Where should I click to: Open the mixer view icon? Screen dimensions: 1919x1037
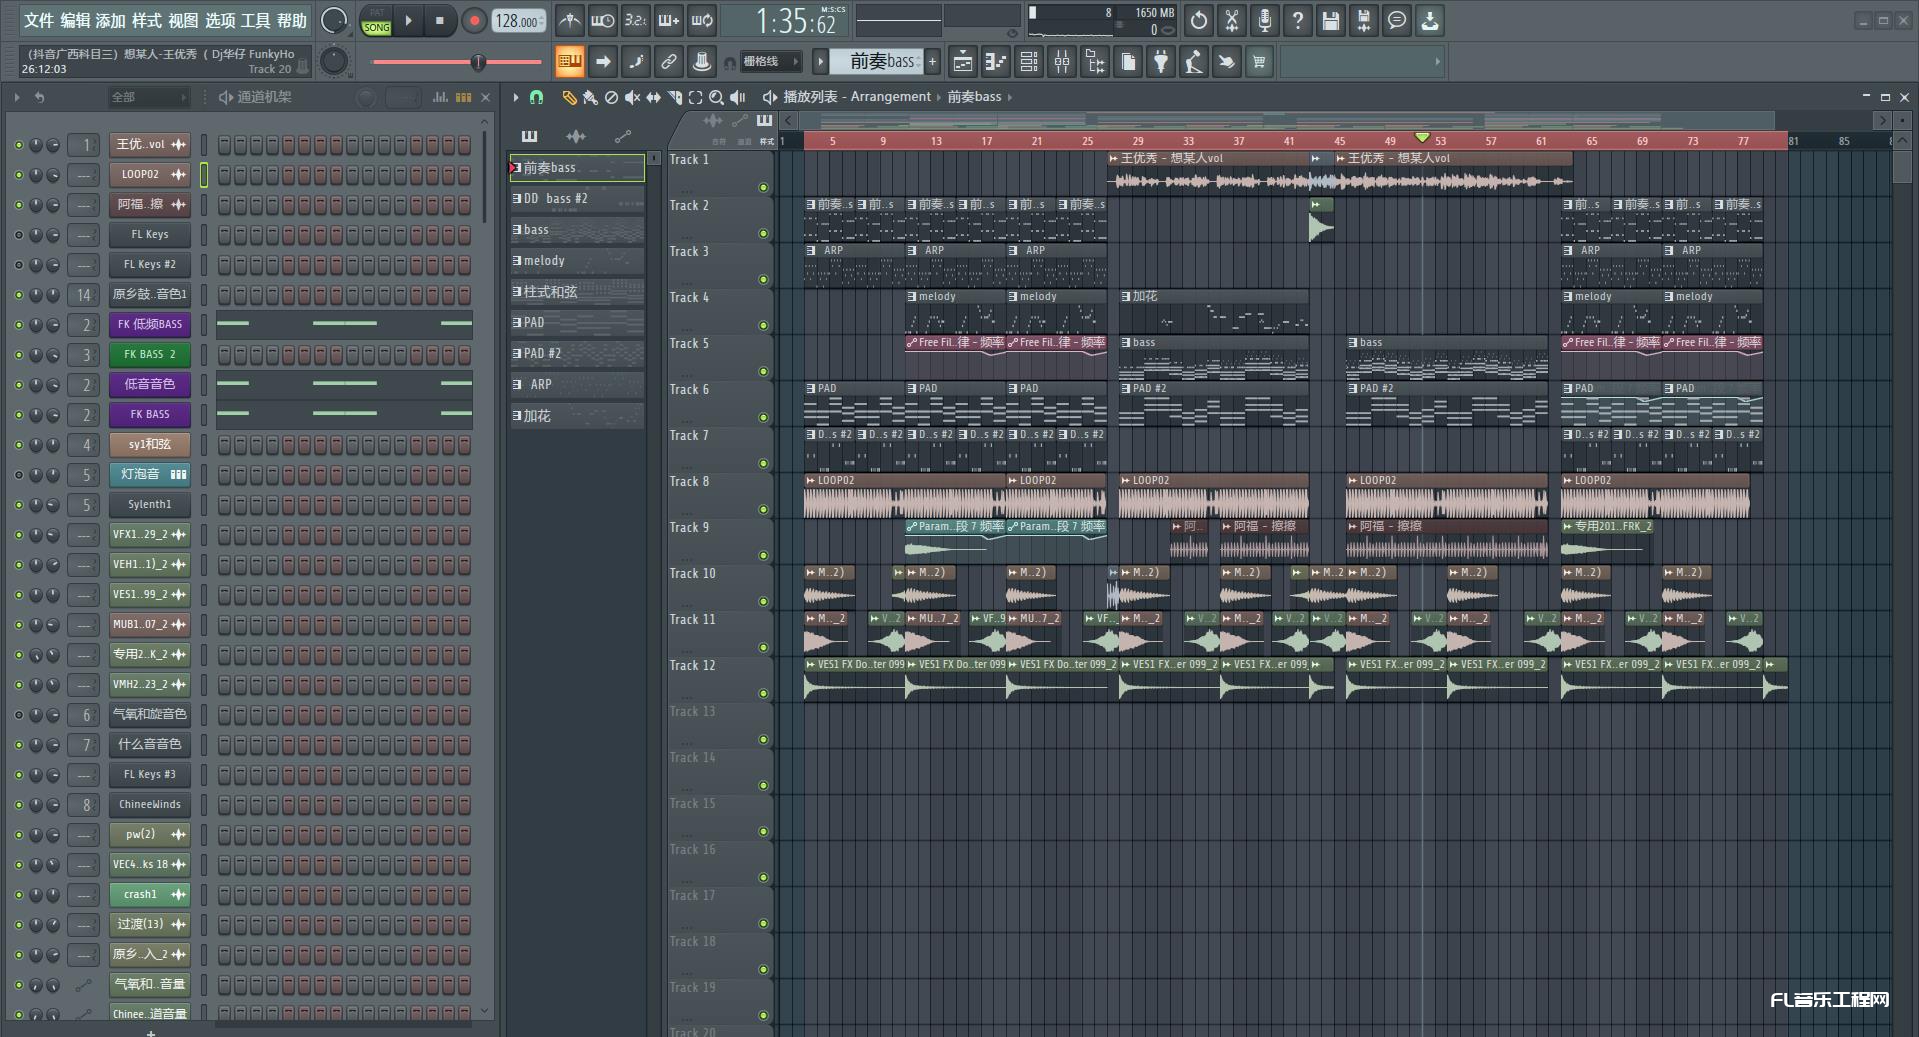(1061, 62)
